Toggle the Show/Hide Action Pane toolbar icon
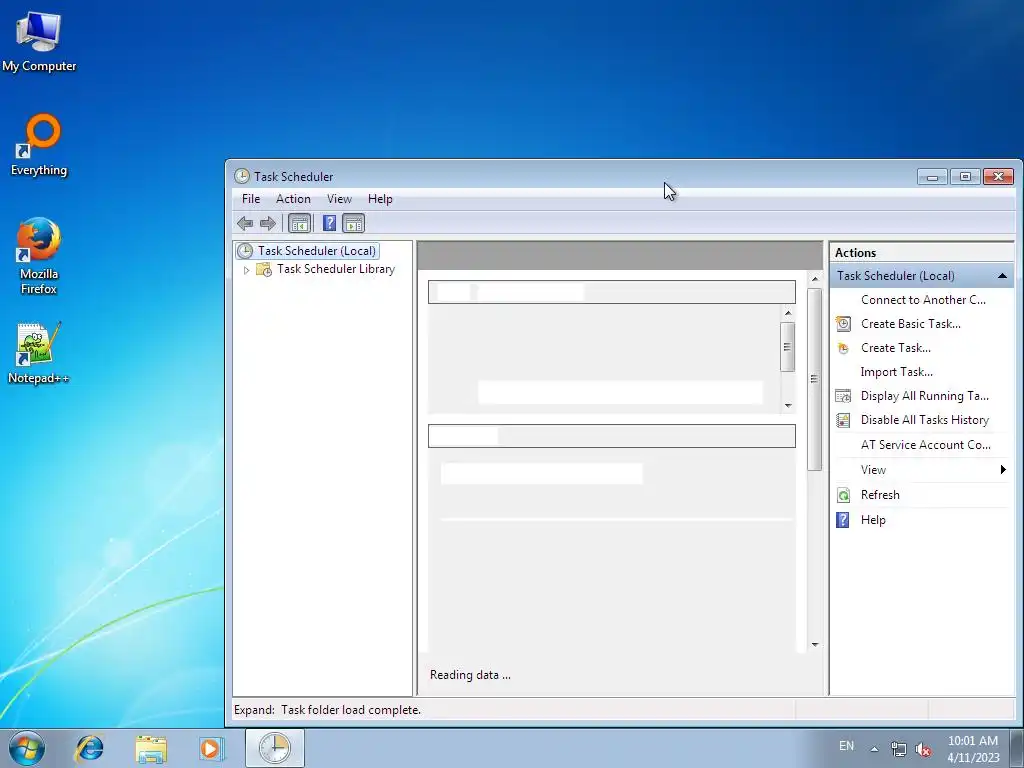Screen dimensions: 1024x768 pyautogui.click(x=353, y=223)
